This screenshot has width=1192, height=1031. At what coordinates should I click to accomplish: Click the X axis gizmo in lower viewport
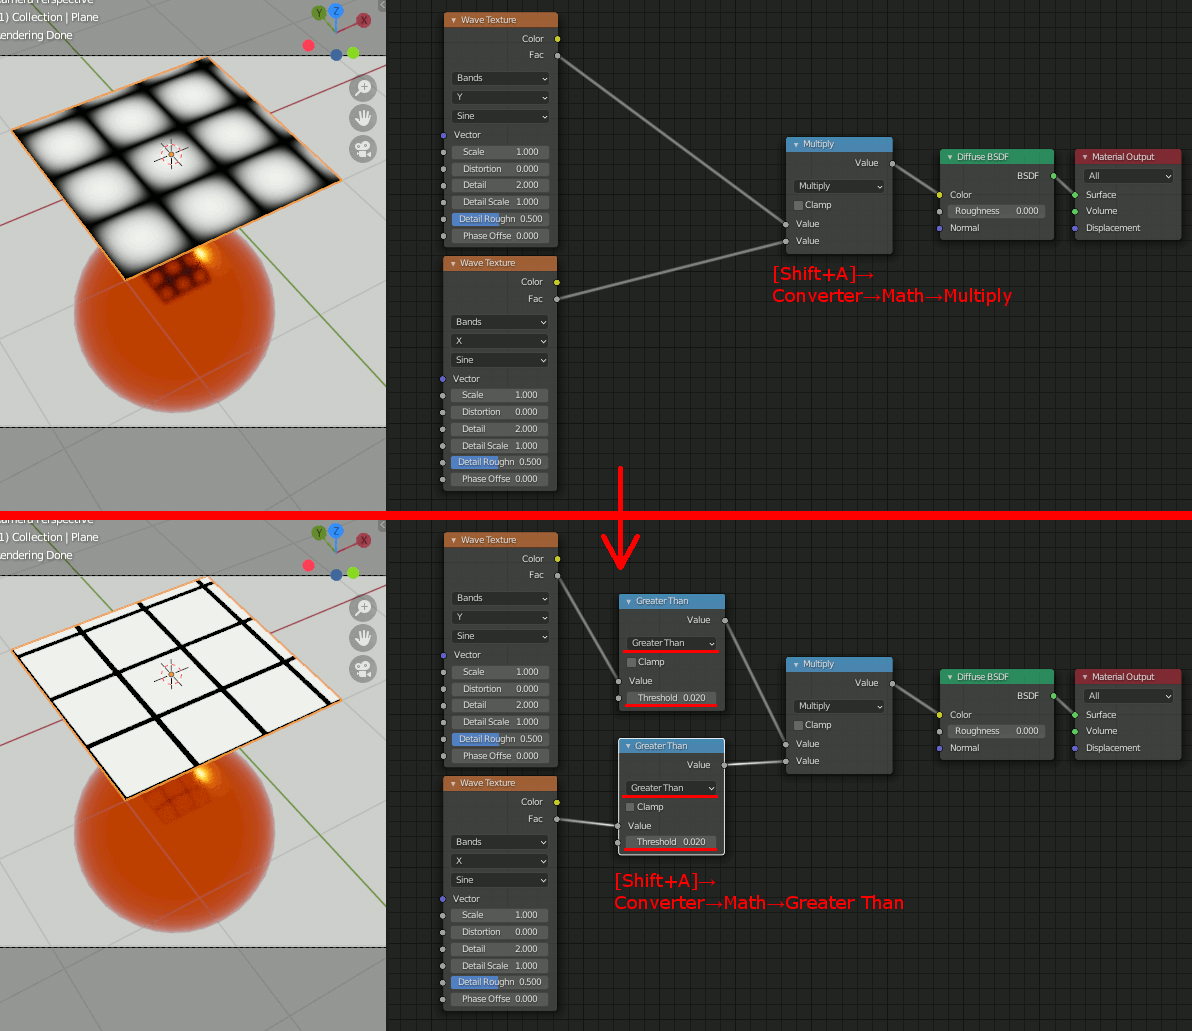(364, 541)
